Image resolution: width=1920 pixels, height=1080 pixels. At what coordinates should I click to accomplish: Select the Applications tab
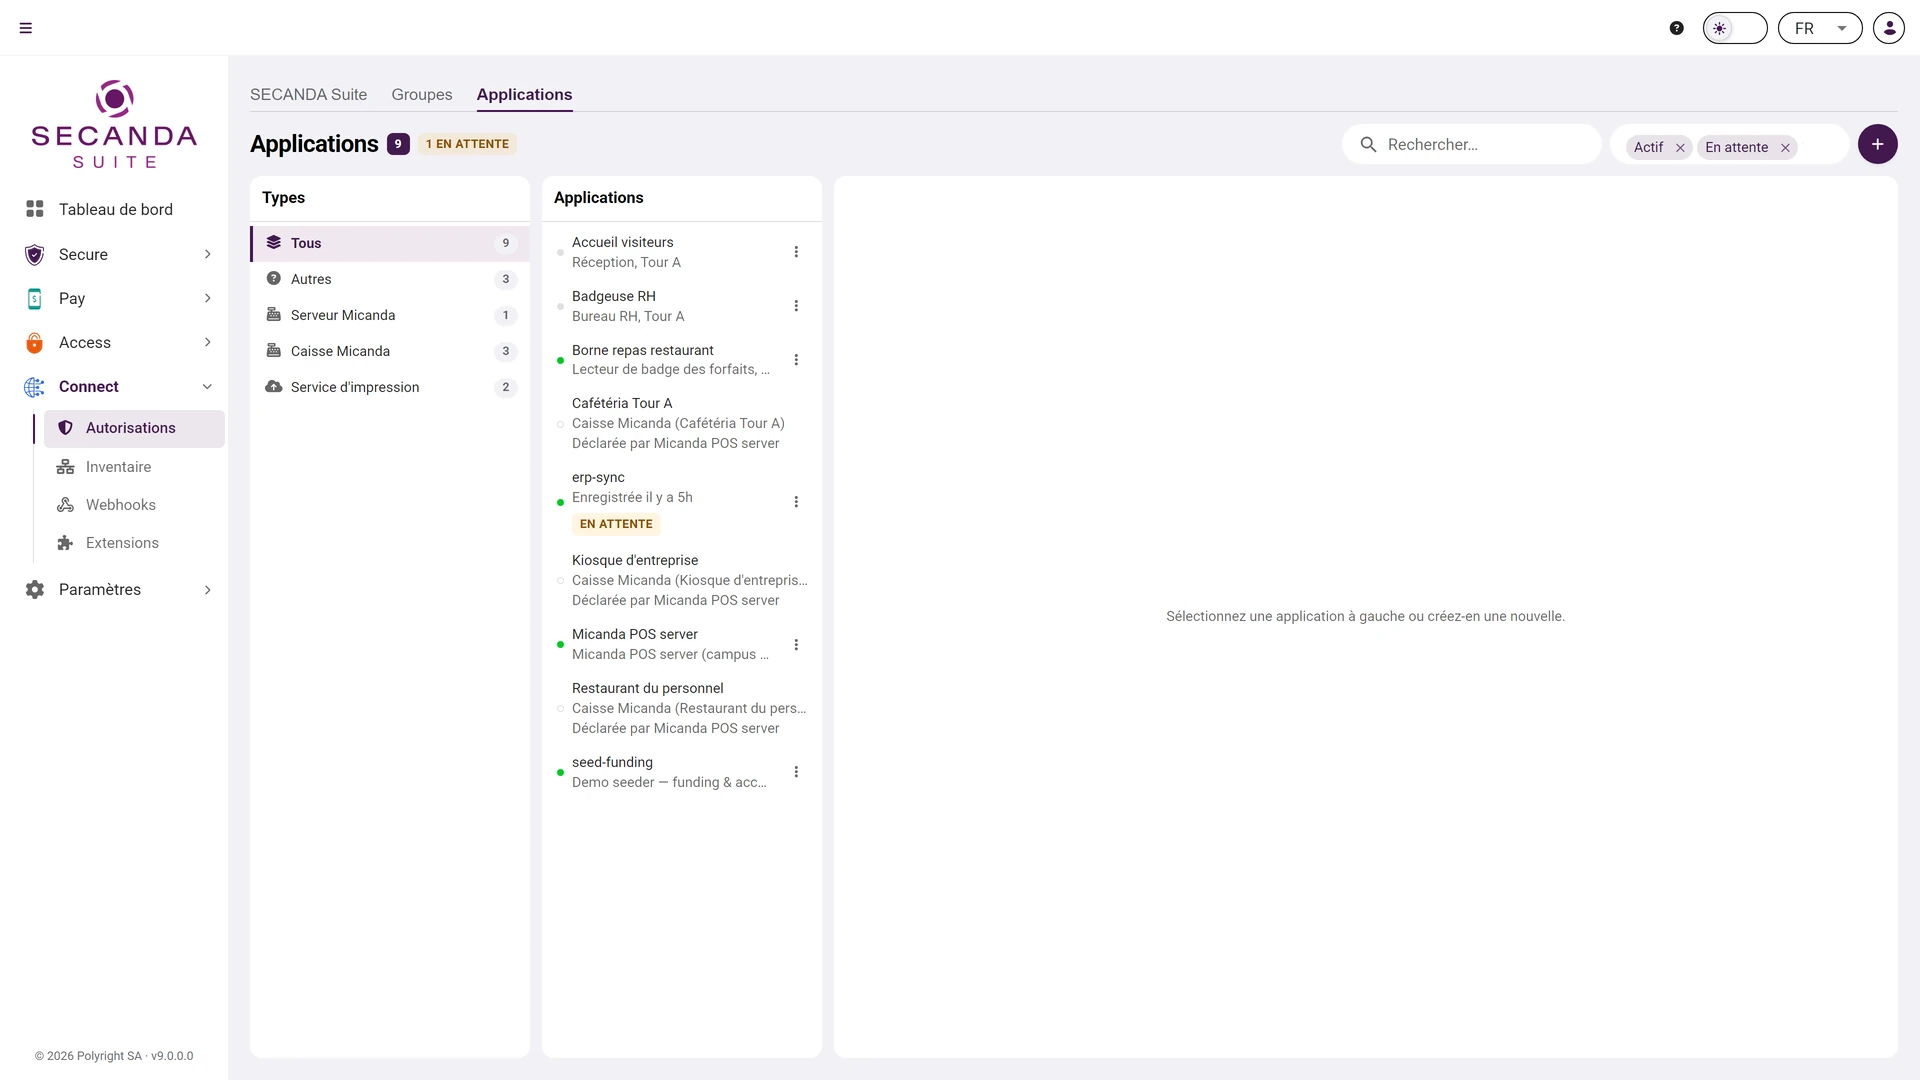[x=524, y=94]
